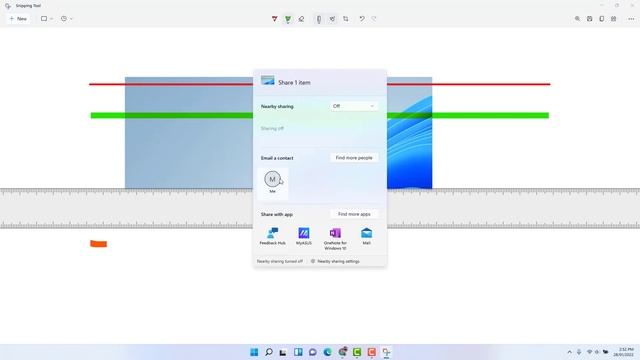Click the Redo arrow

point(374,19)
